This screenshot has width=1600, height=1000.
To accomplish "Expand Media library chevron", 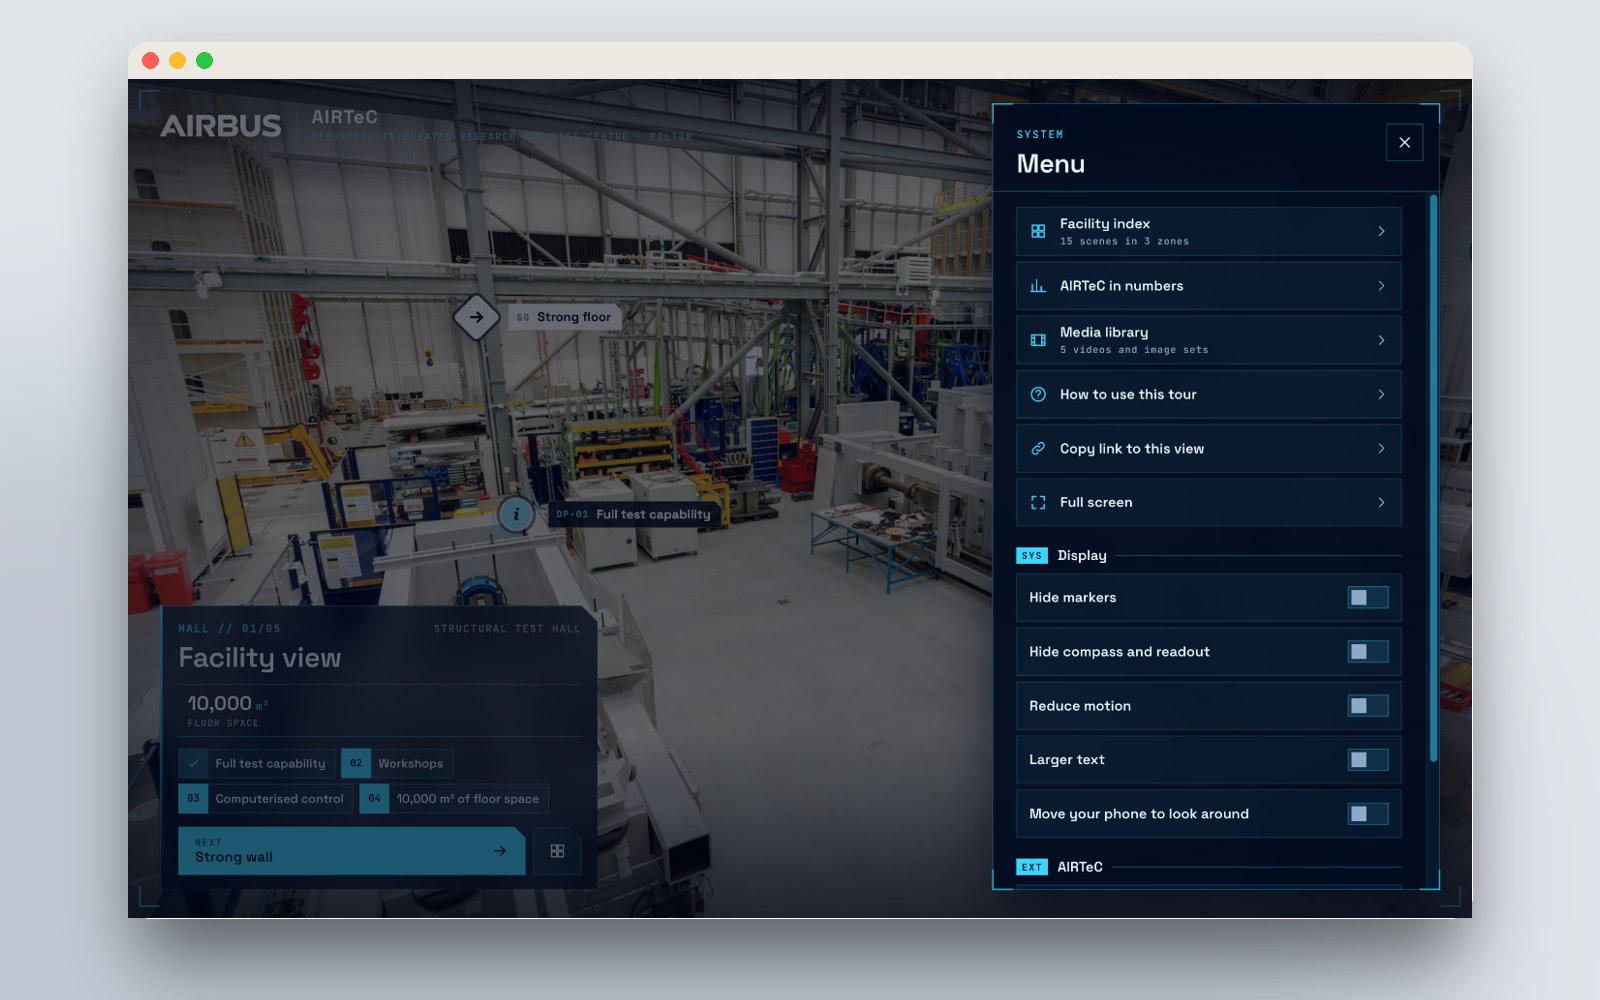I will 1381,340.
